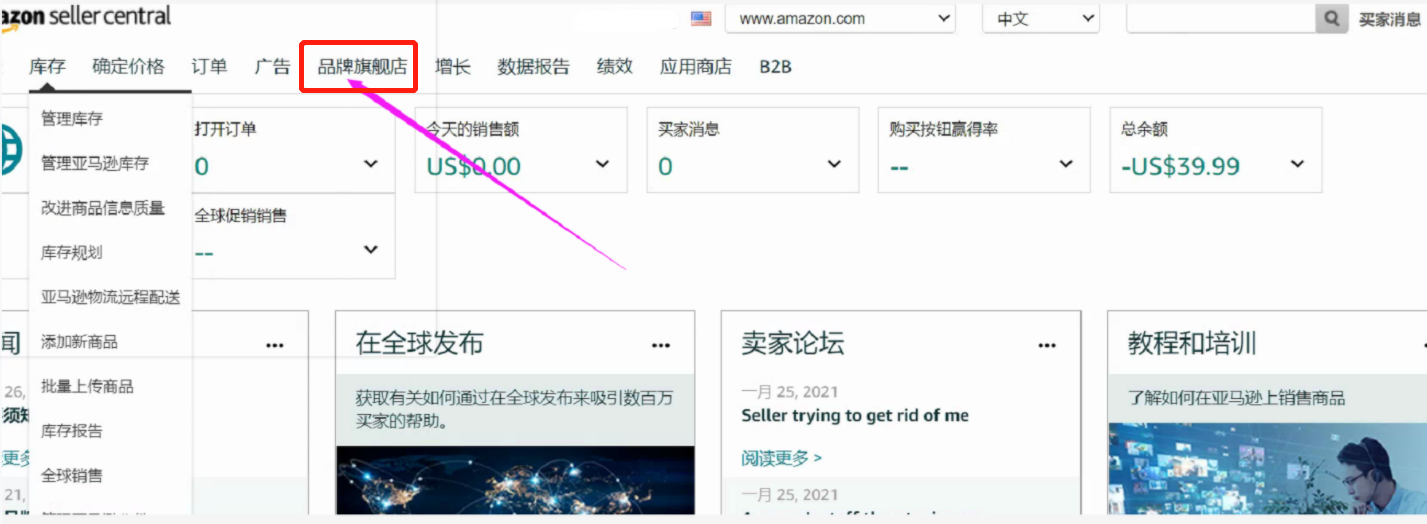1427x524 pixels.
Task: Click the world map image in 在全球发布
Action: tap(515, 480)
